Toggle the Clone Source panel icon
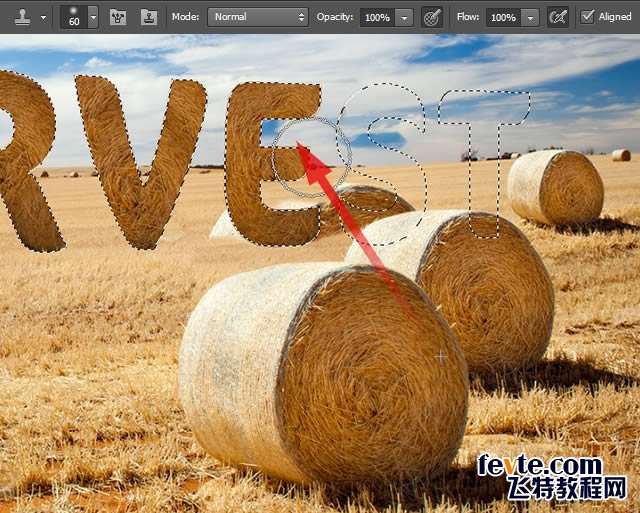 pos(148,17)
